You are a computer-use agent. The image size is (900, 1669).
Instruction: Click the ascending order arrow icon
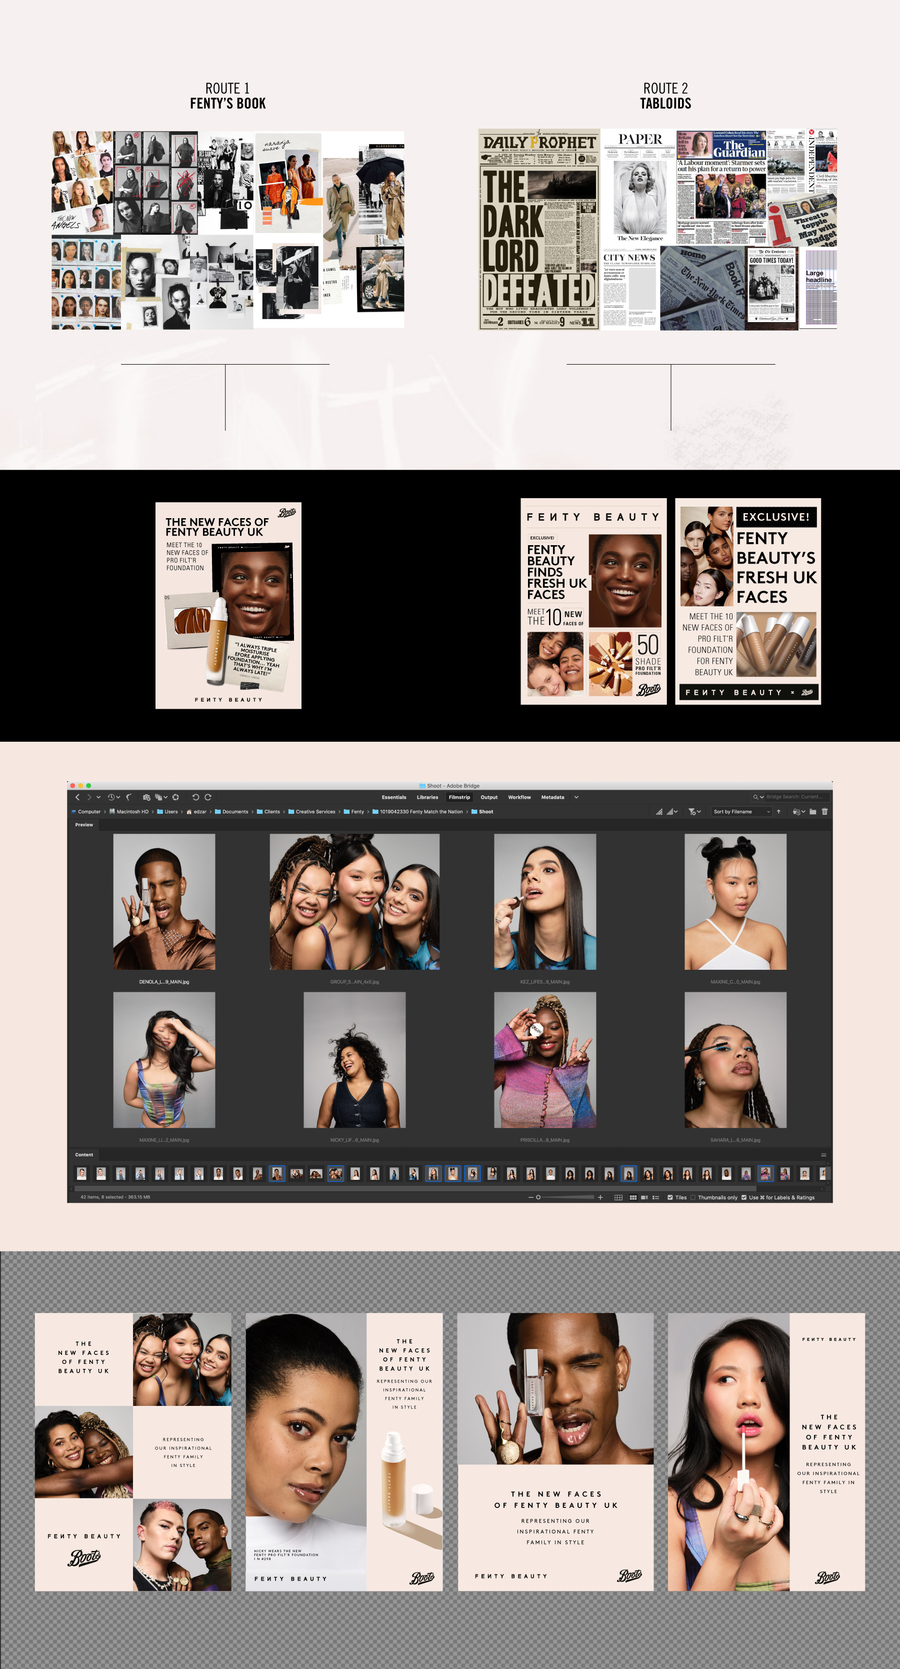click(x=779, y=811)
